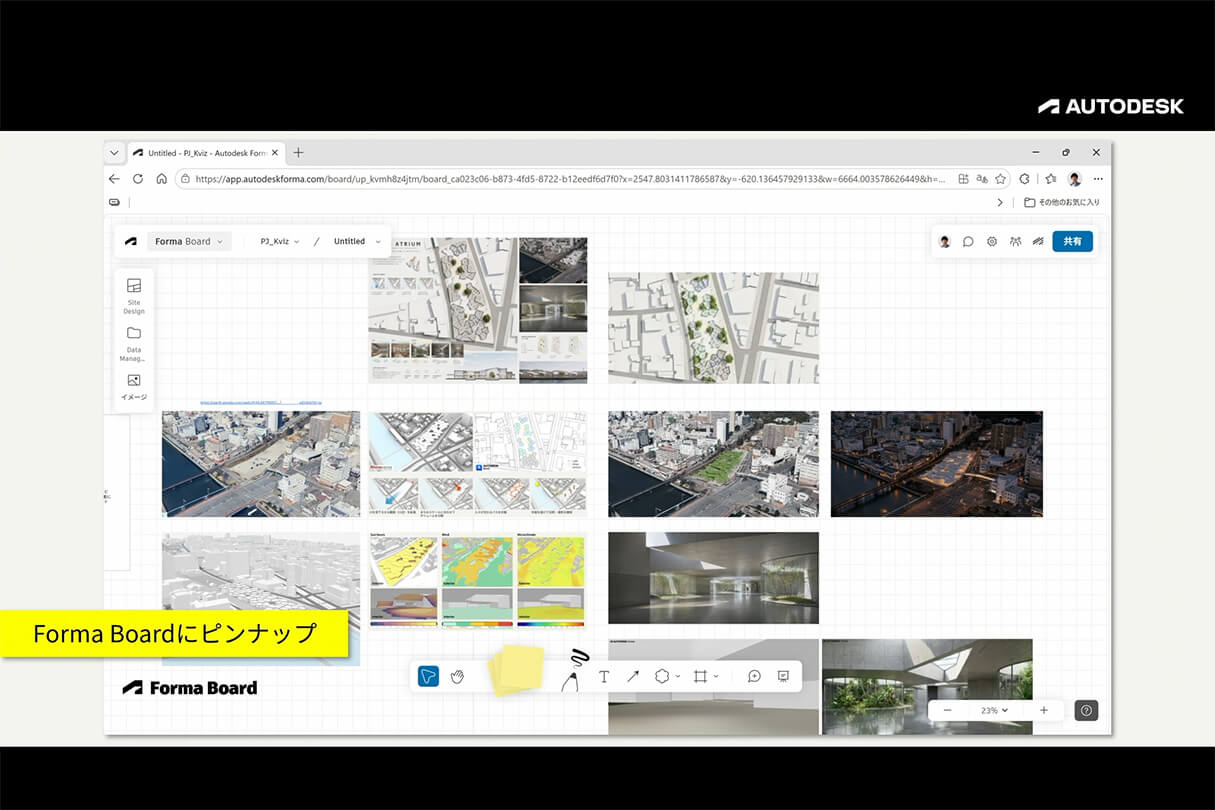Go back in the browser
The image size is (1215, 810).
pos(114,179)
